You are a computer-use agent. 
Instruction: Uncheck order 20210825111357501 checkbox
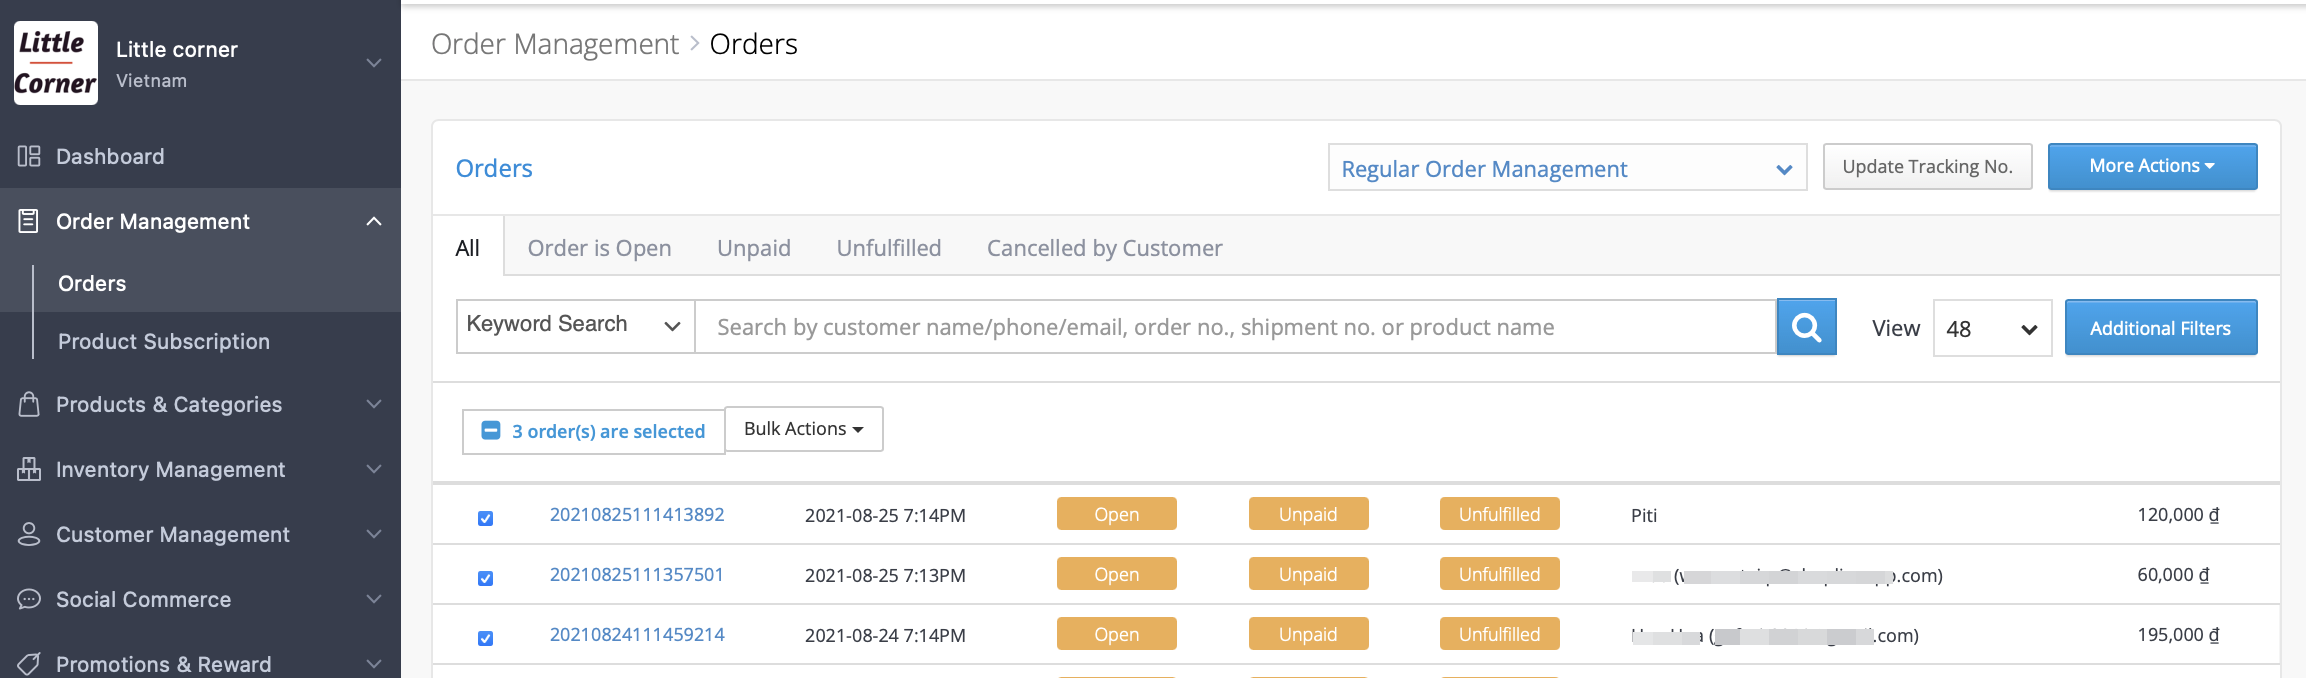485,578
